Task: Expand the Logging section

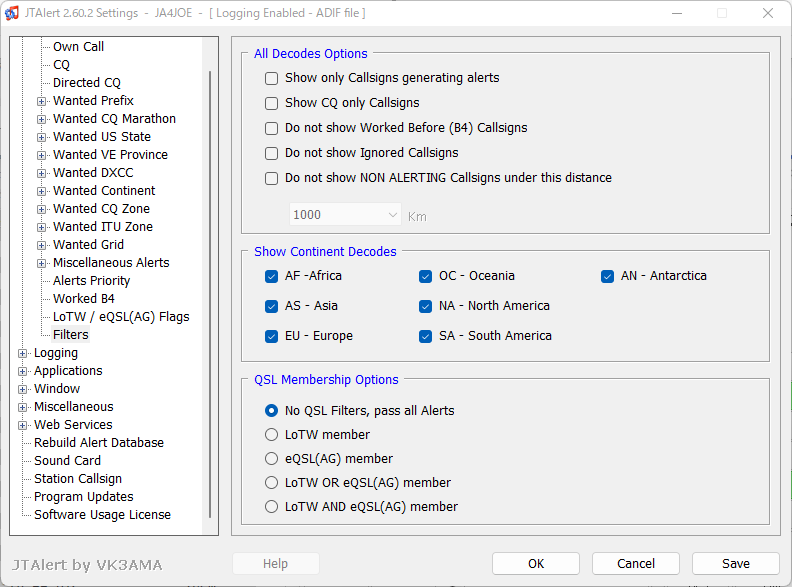Action: click(22, 353)
